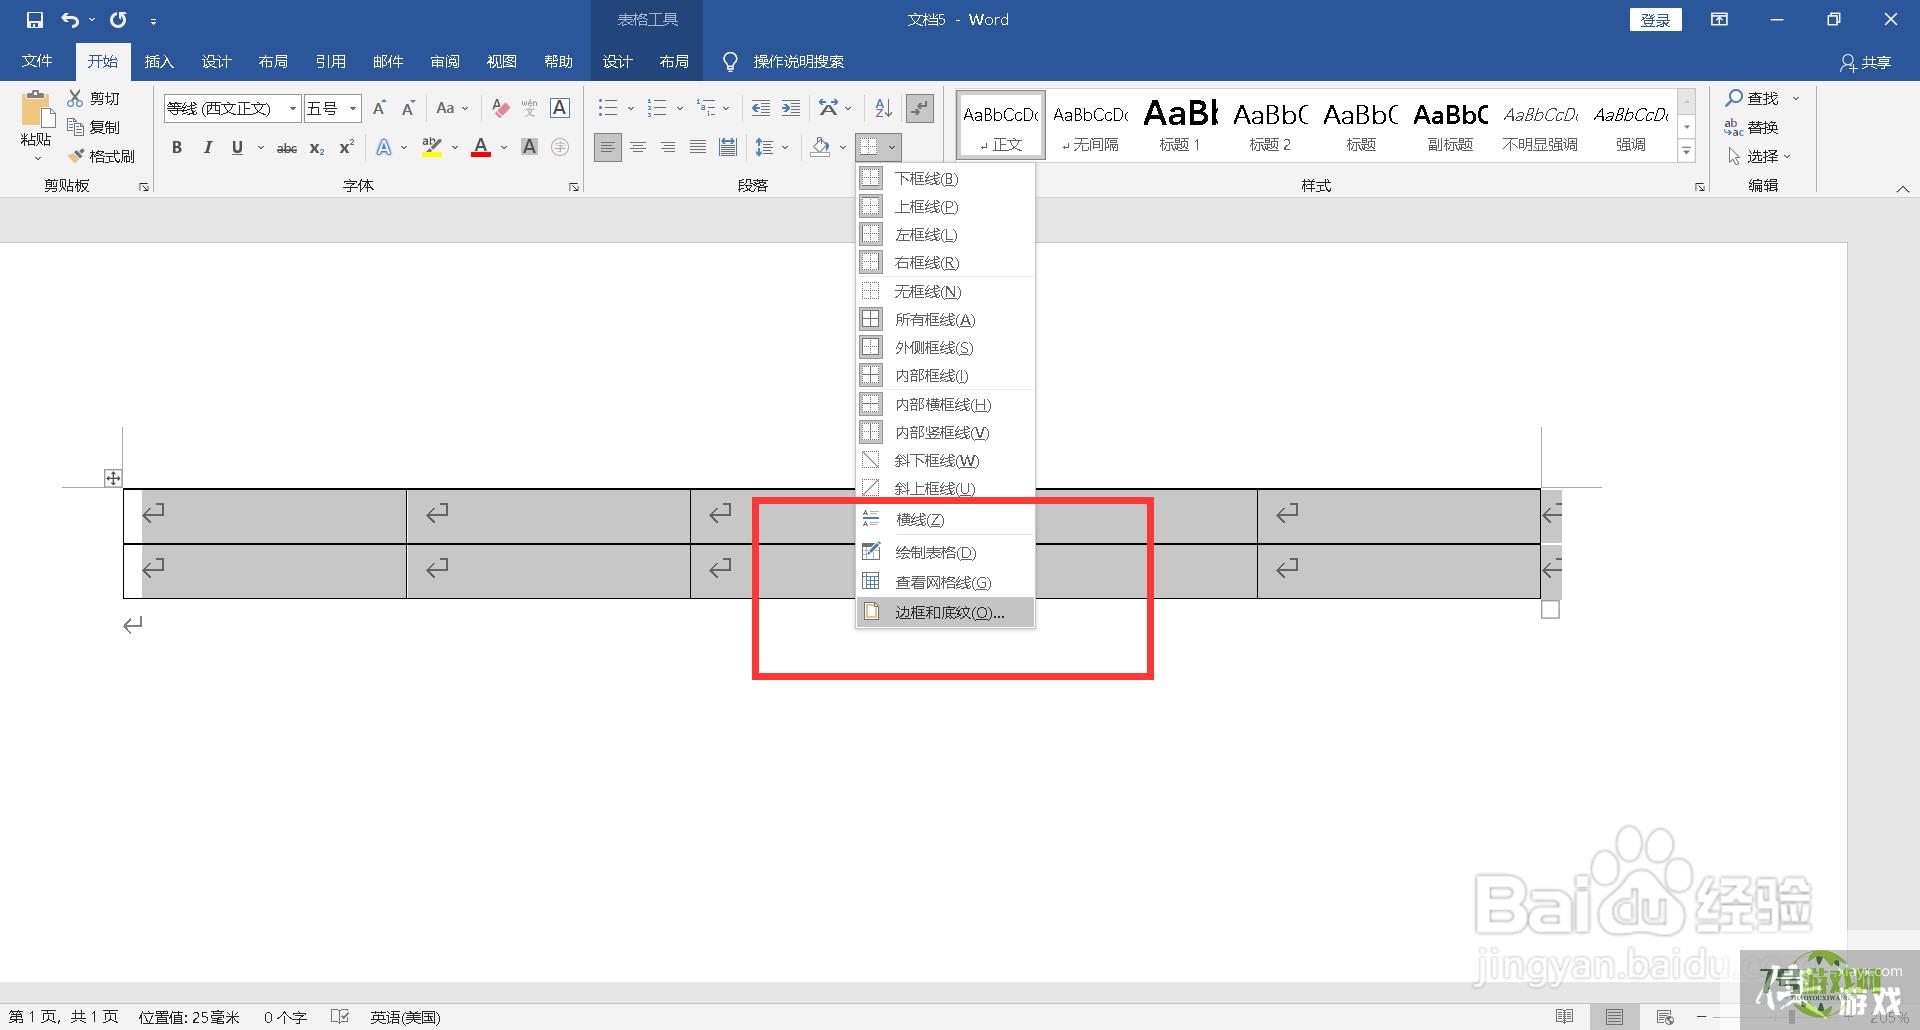Choose 内部横框线(H) menu item
Screen dimensions: 1920x1030
pyautogui.click(x=945, y=404)
